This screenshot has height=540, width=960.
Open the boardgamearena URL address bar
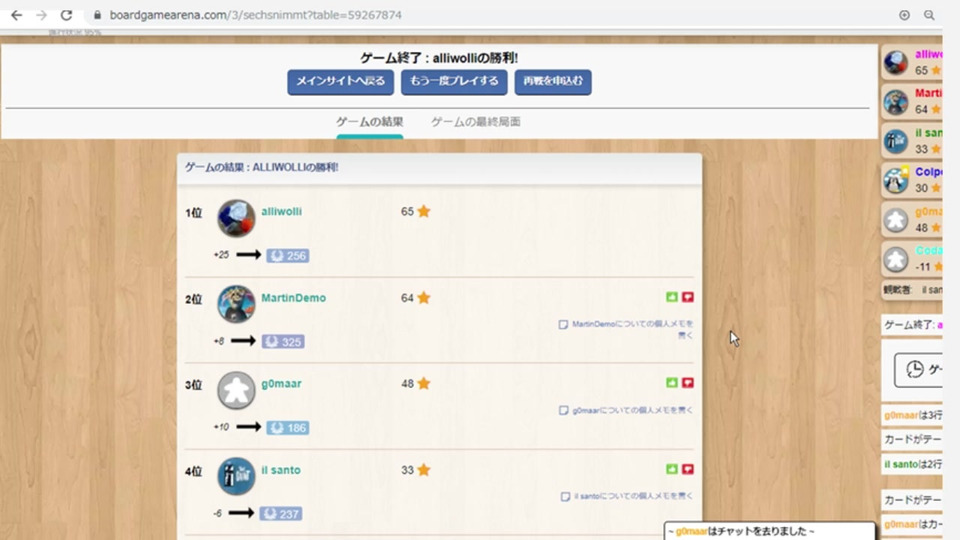coord(256,15)
